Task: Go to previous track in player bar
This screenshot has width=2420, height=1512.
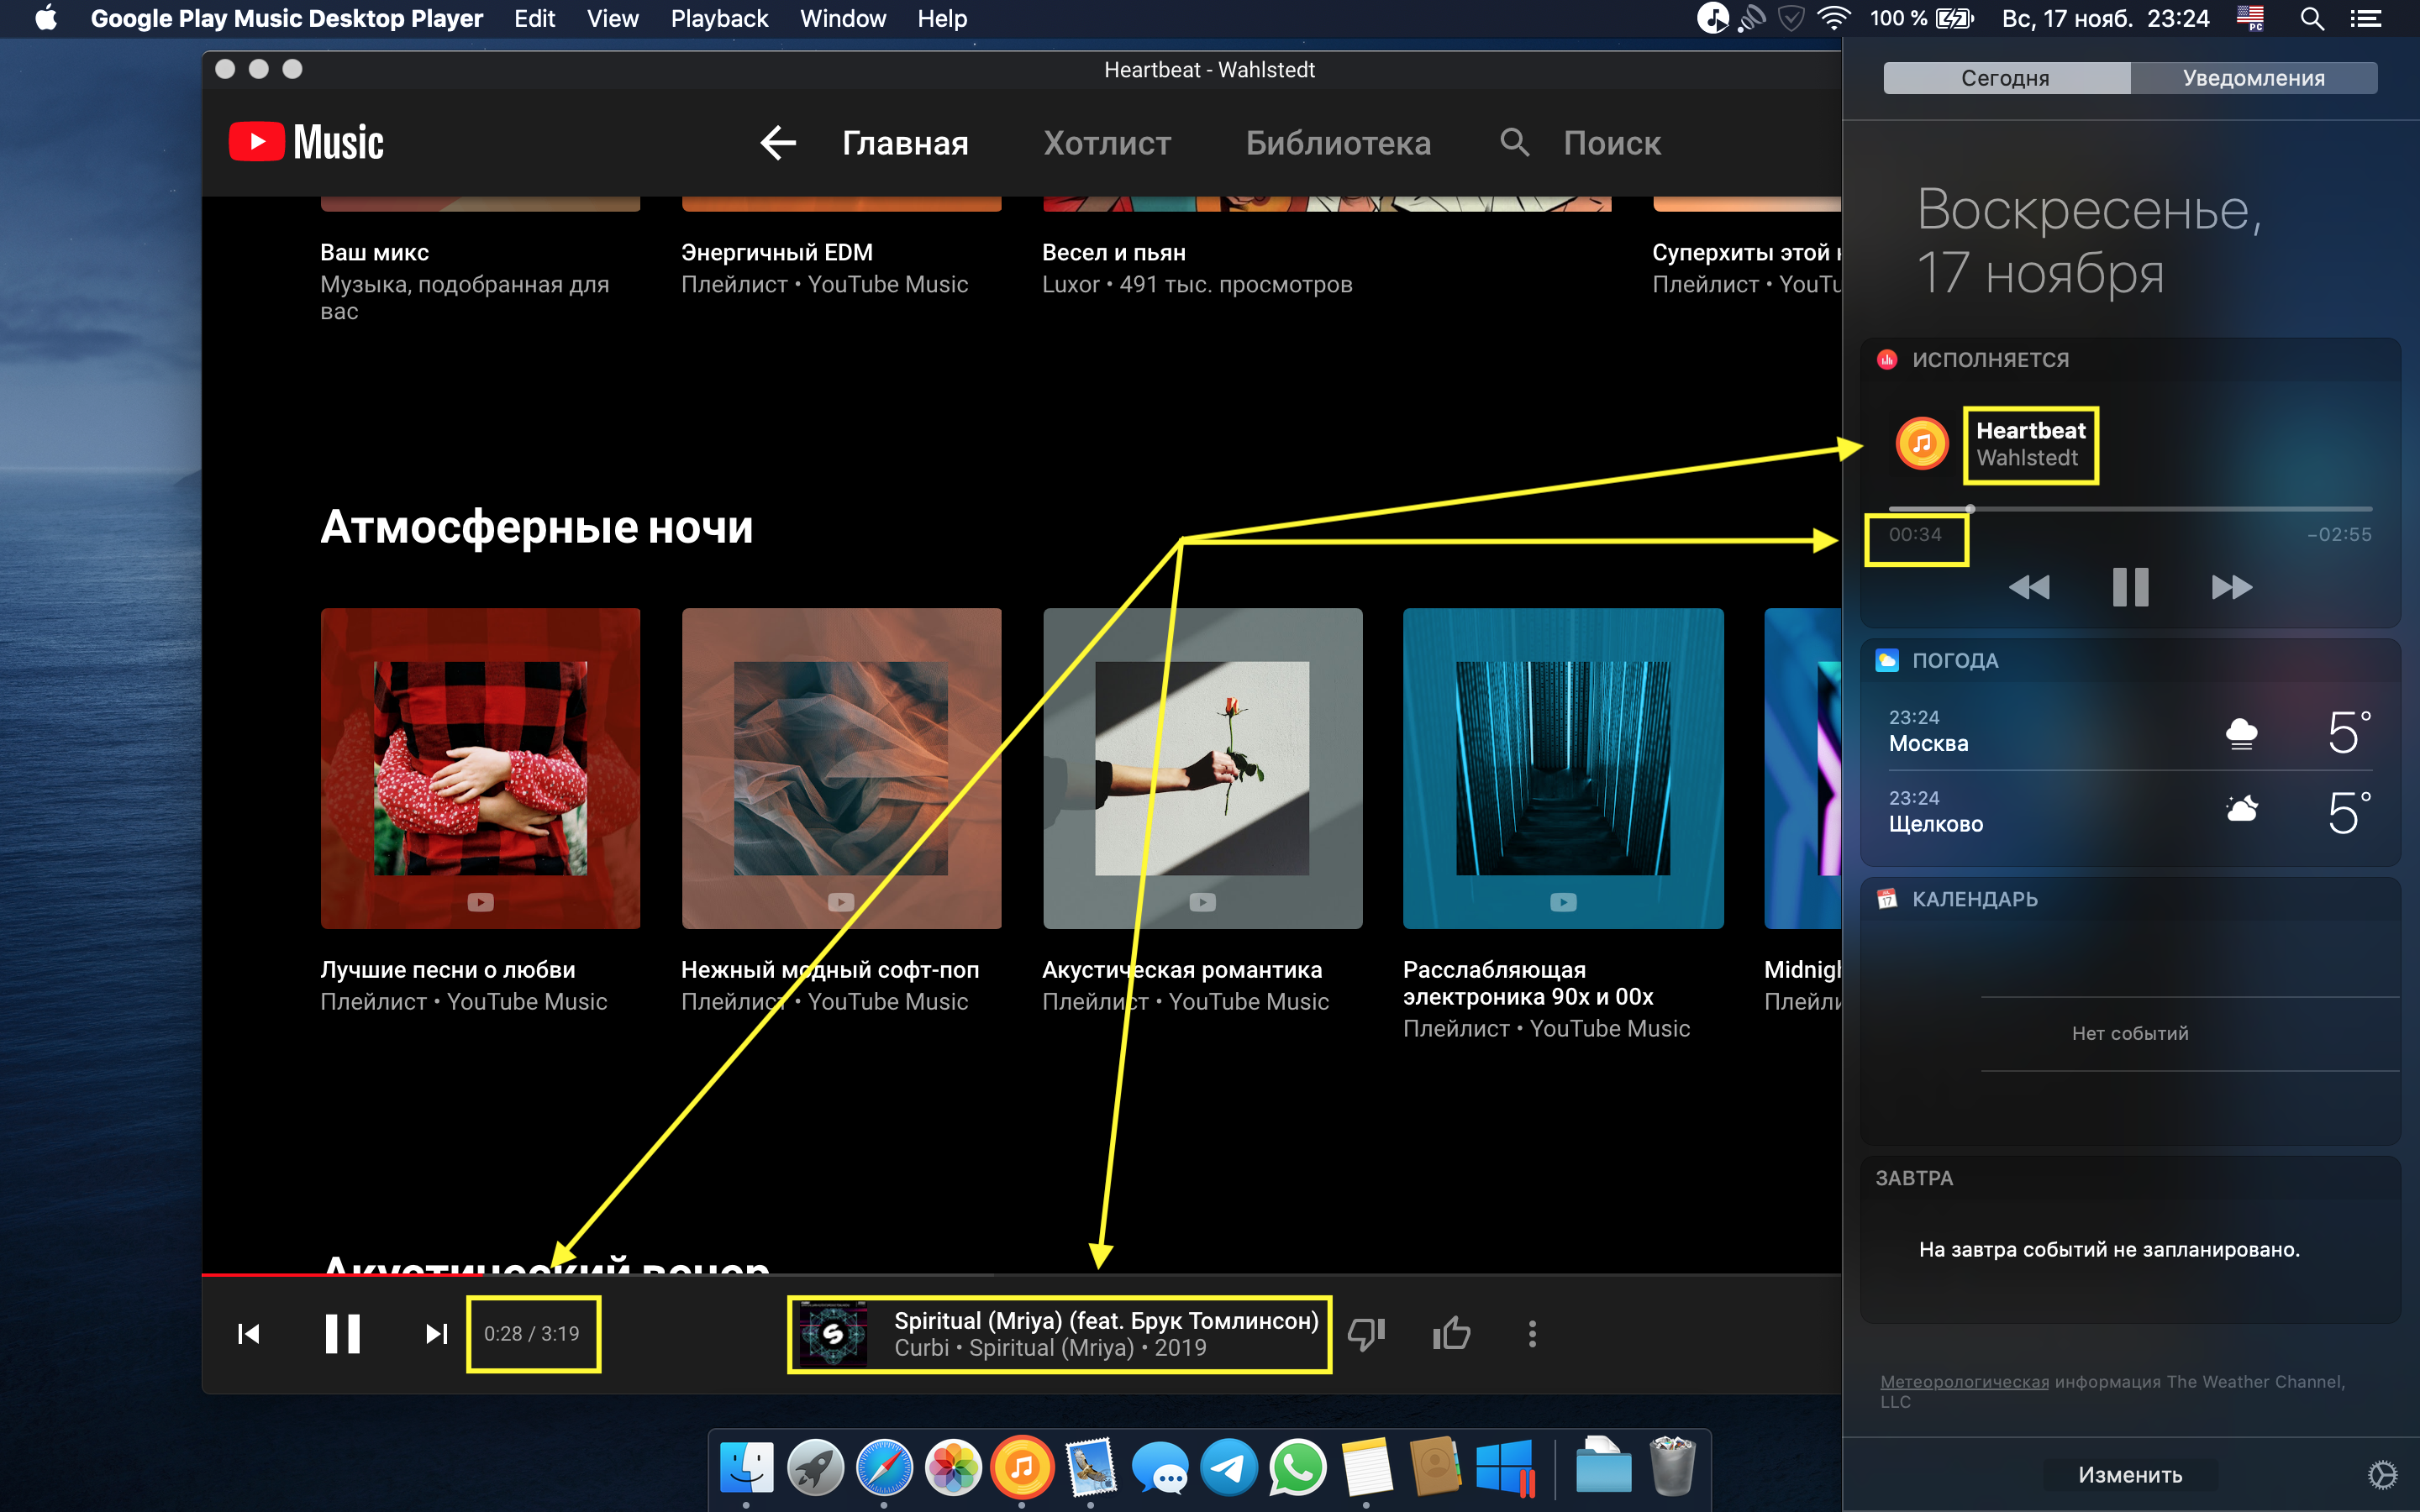Action: (x=249, y=1333)
